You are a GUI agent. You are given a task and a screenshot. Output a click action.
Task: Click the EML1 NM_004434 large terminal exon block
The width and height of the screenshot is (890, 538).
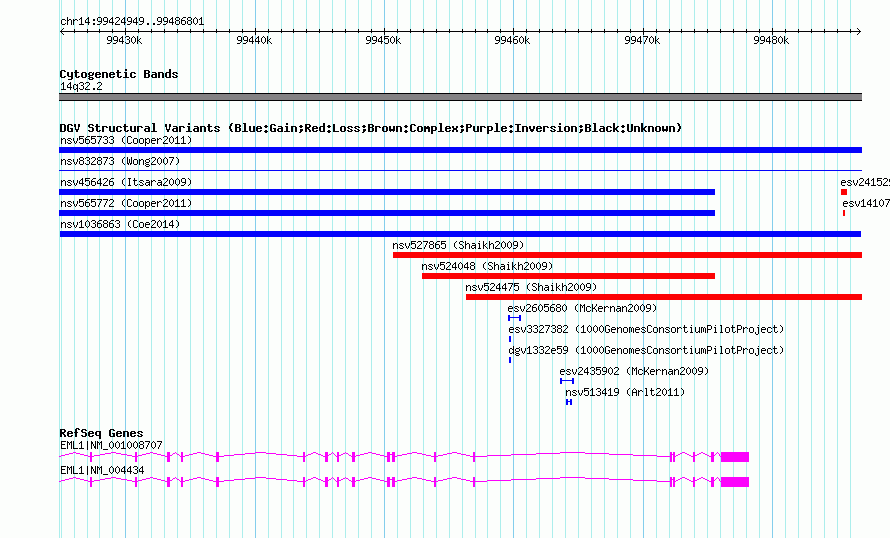click(x=735, y=482)
